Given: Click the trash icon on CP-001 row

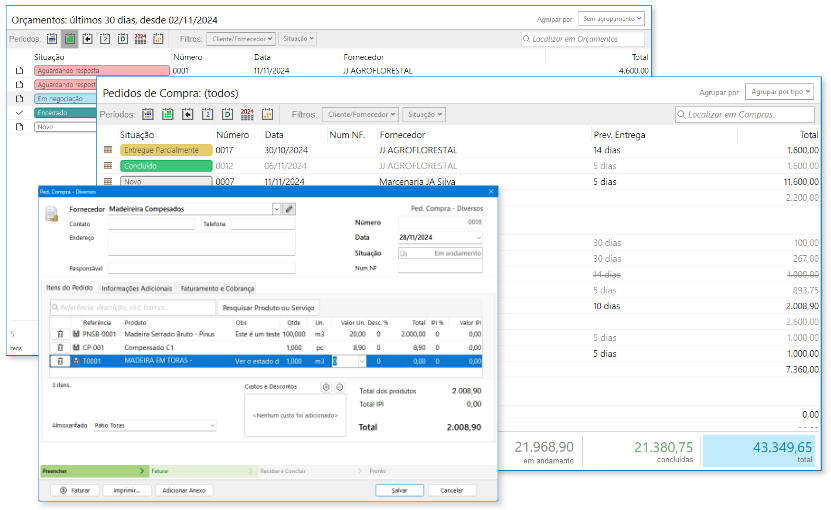Looking at the screenshot, I should point(60,348).
